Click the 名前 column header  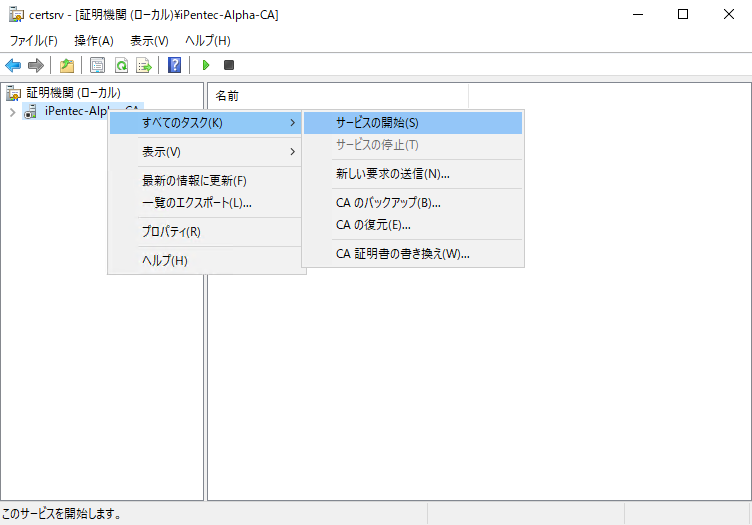pos(338,96)
